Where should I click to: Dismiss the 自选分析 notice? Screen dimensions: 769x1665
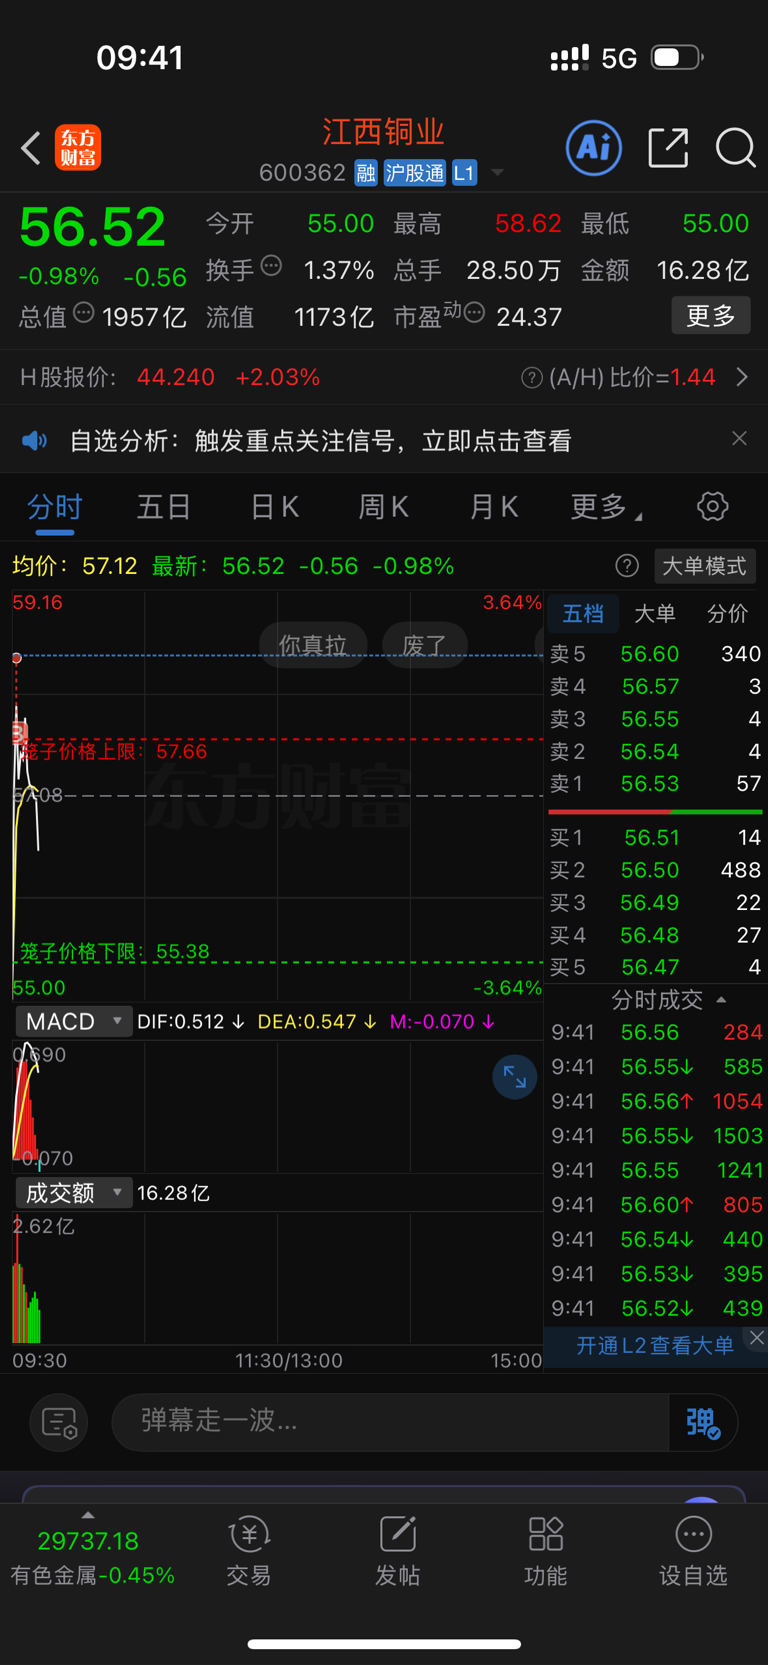(x=739, y=438)
